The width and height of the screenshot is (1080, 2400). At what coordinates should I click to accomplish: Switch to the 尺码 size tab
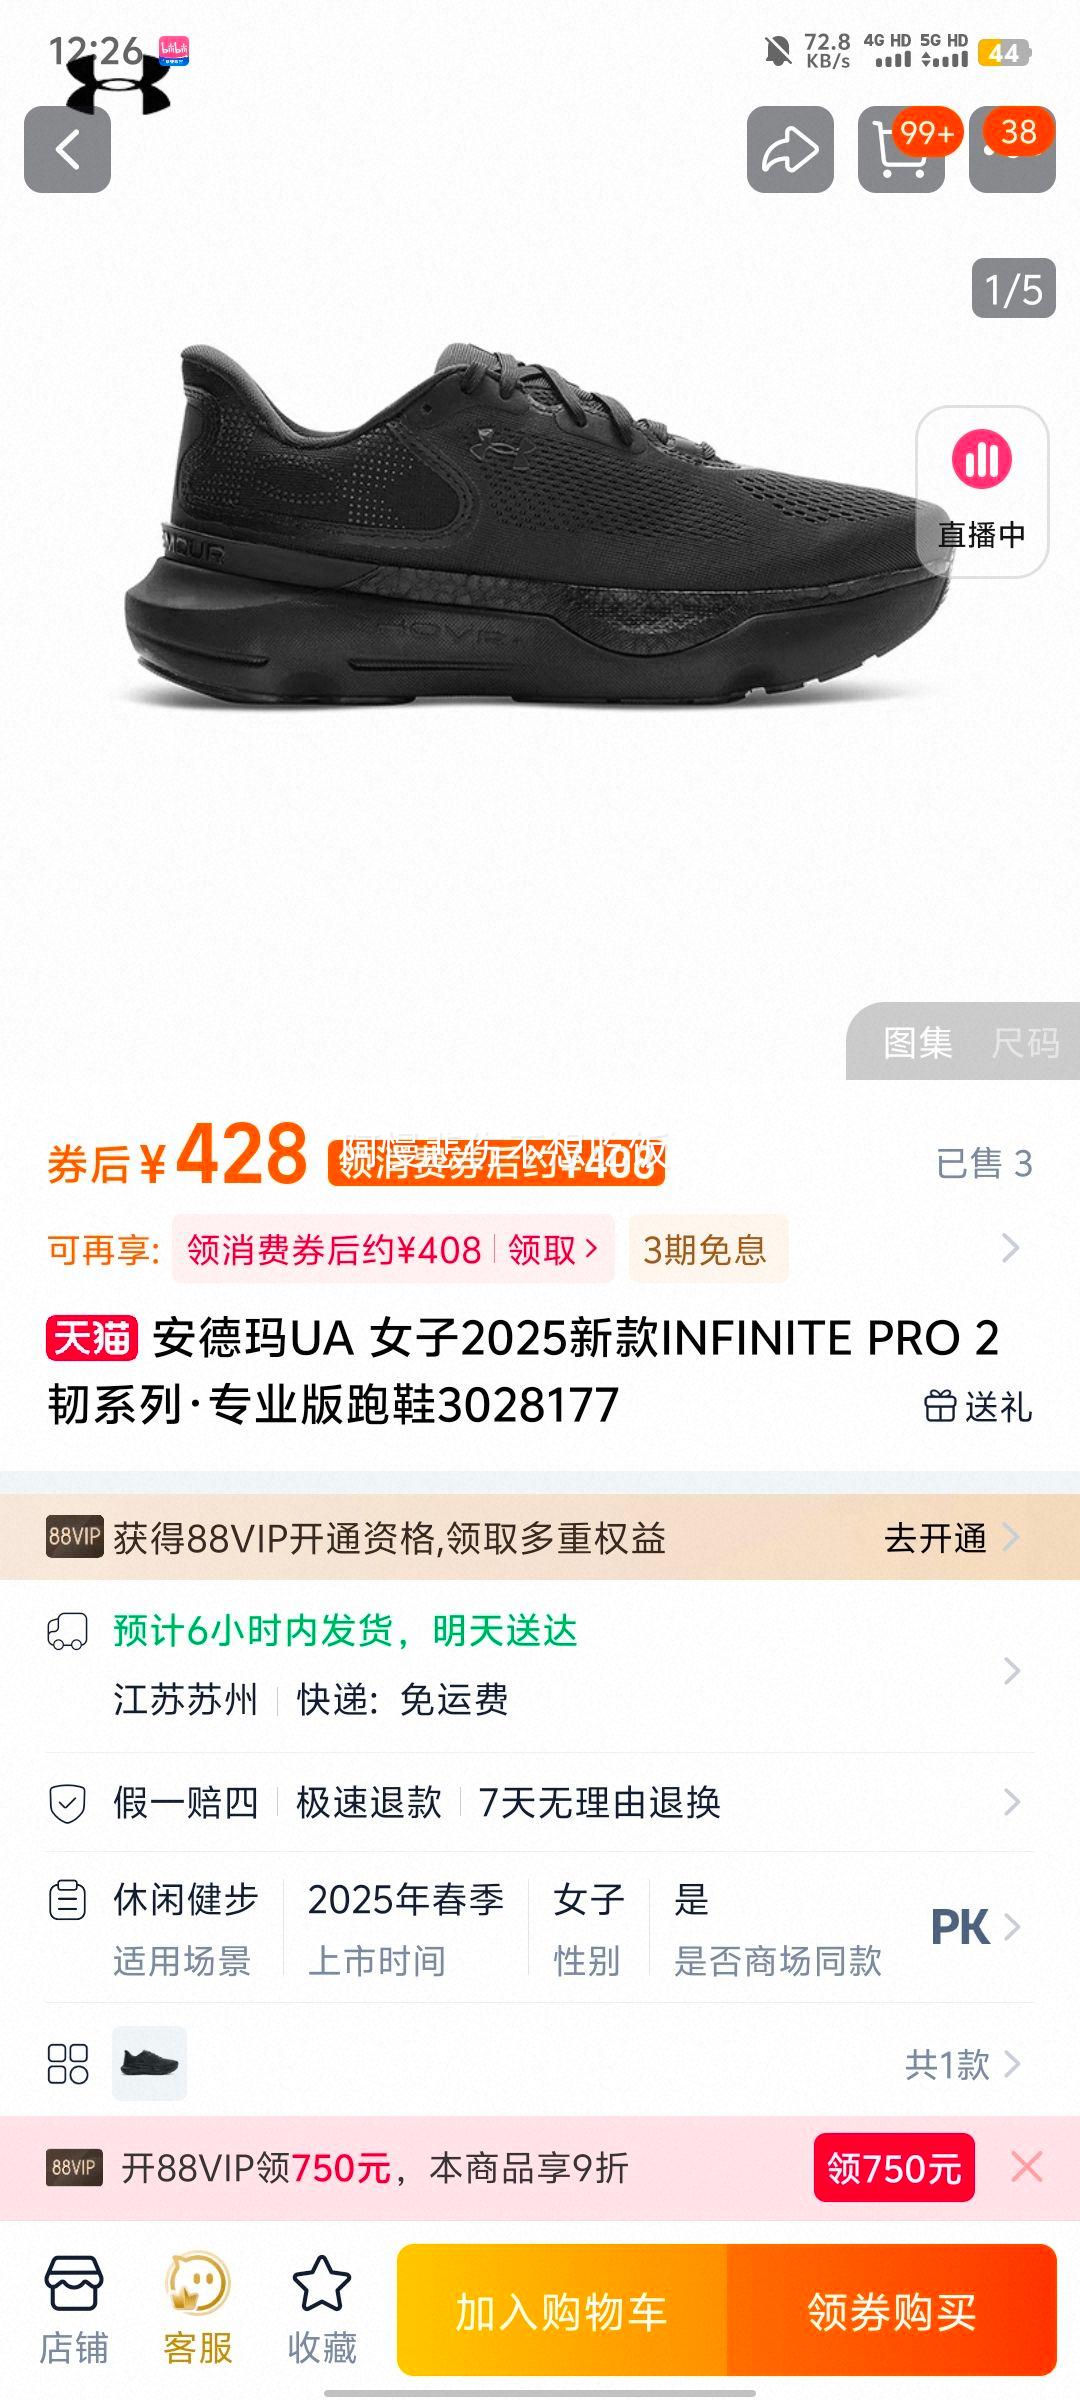1025,1043
